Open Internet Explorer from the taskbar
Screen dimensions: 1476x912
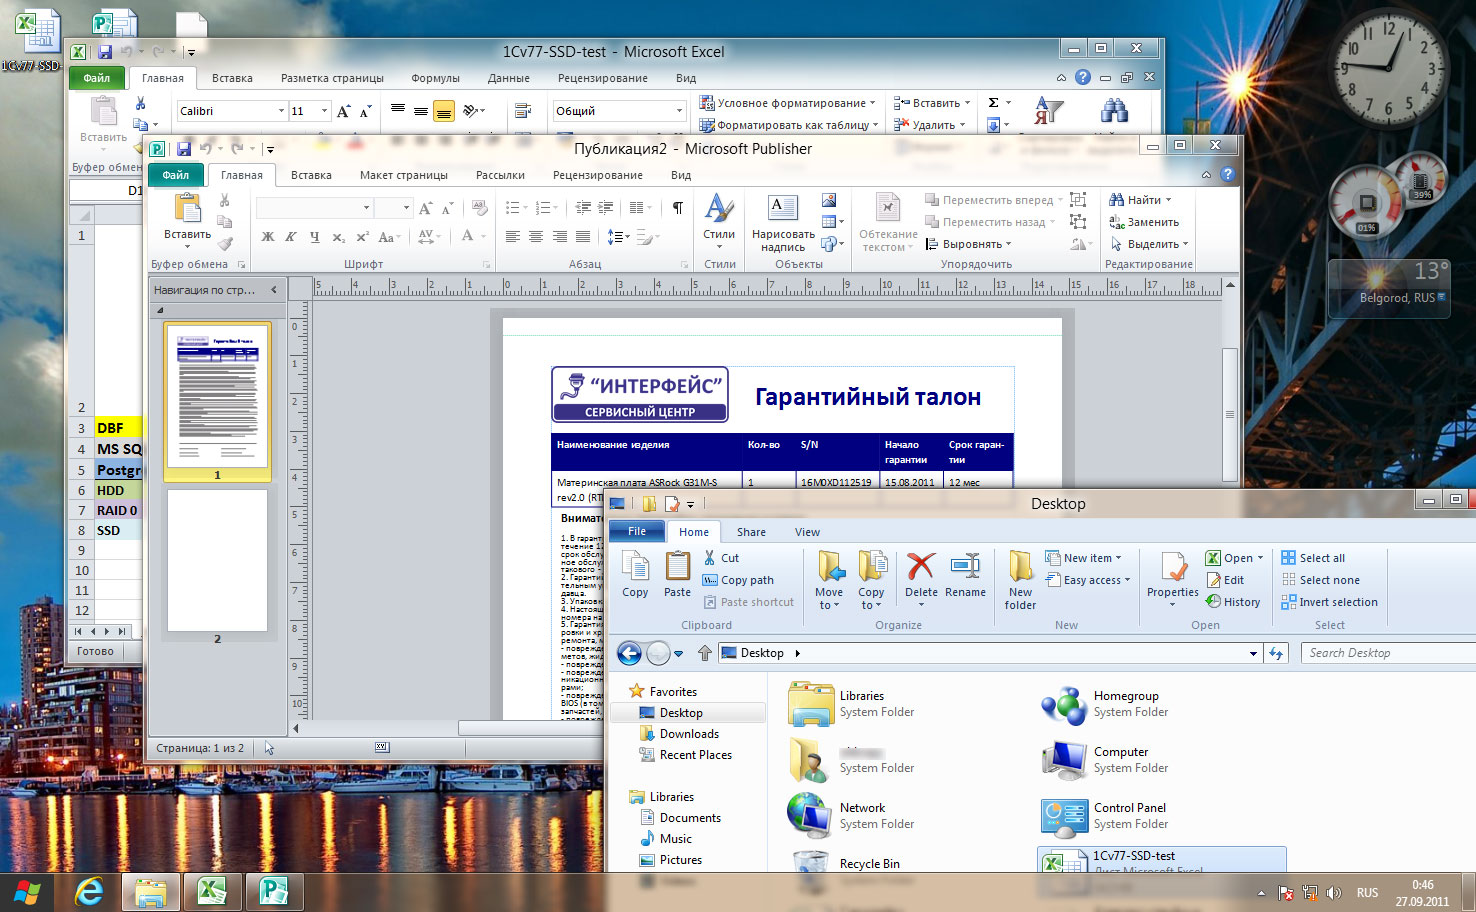coord(90,890)
